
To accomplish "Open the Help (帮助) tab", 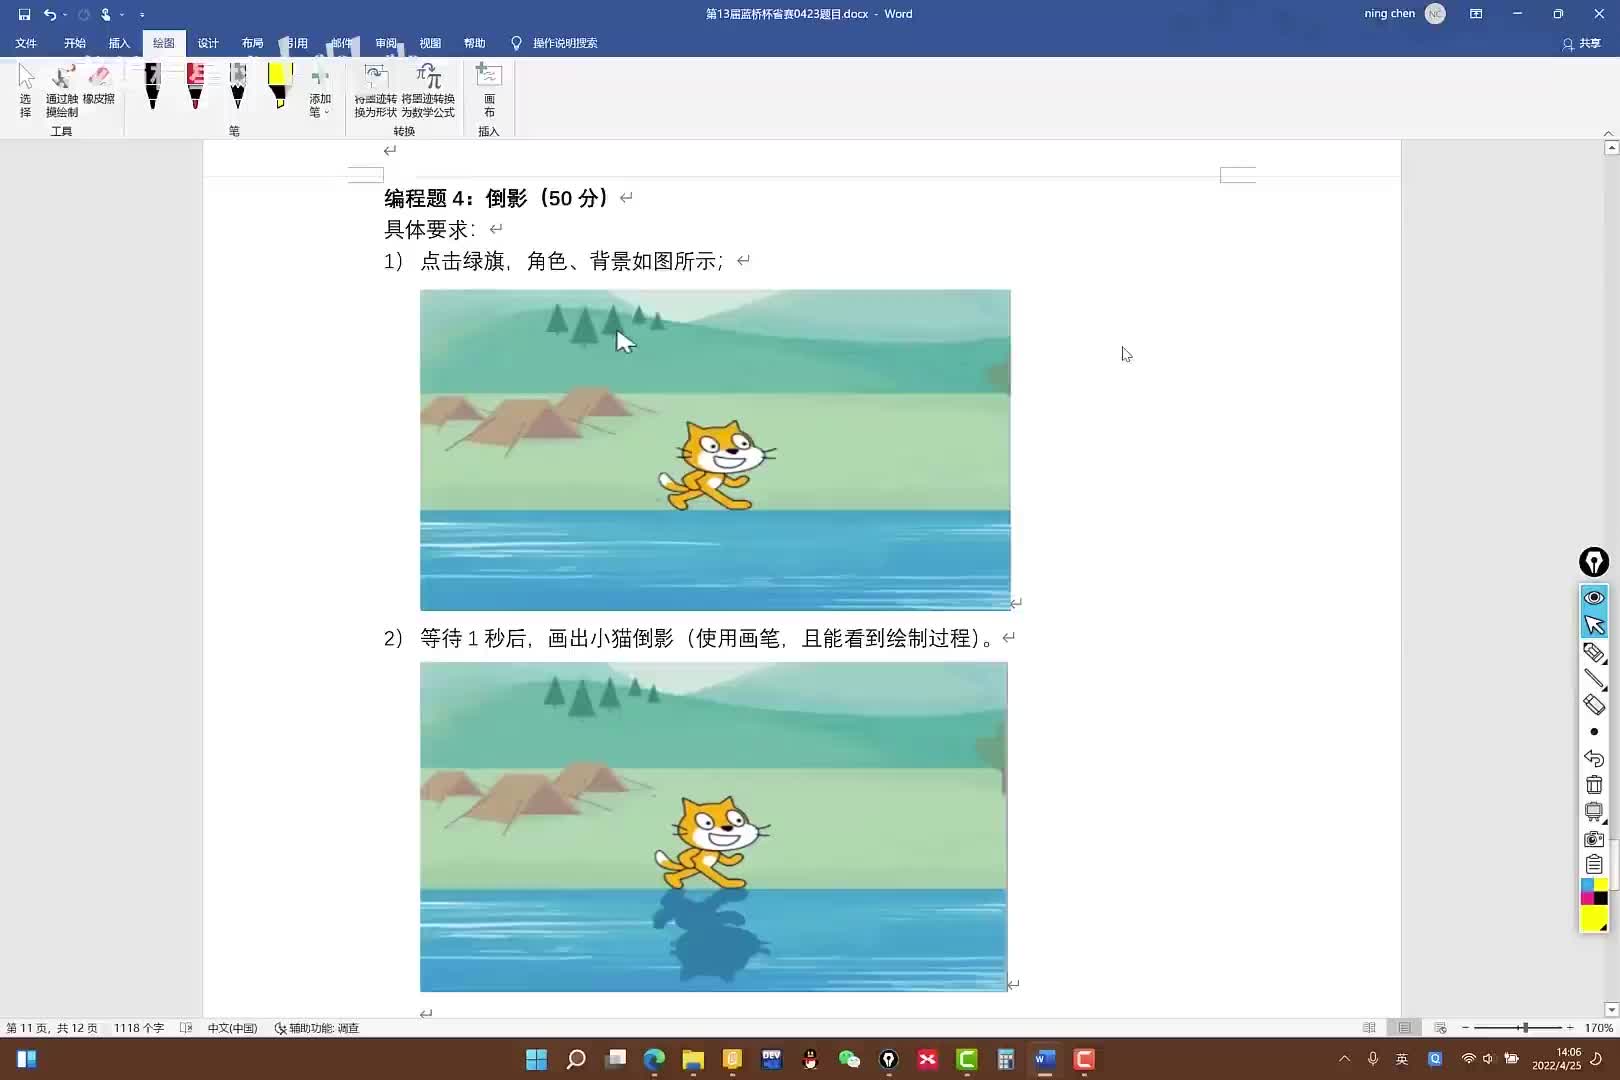I will point(474,43).
